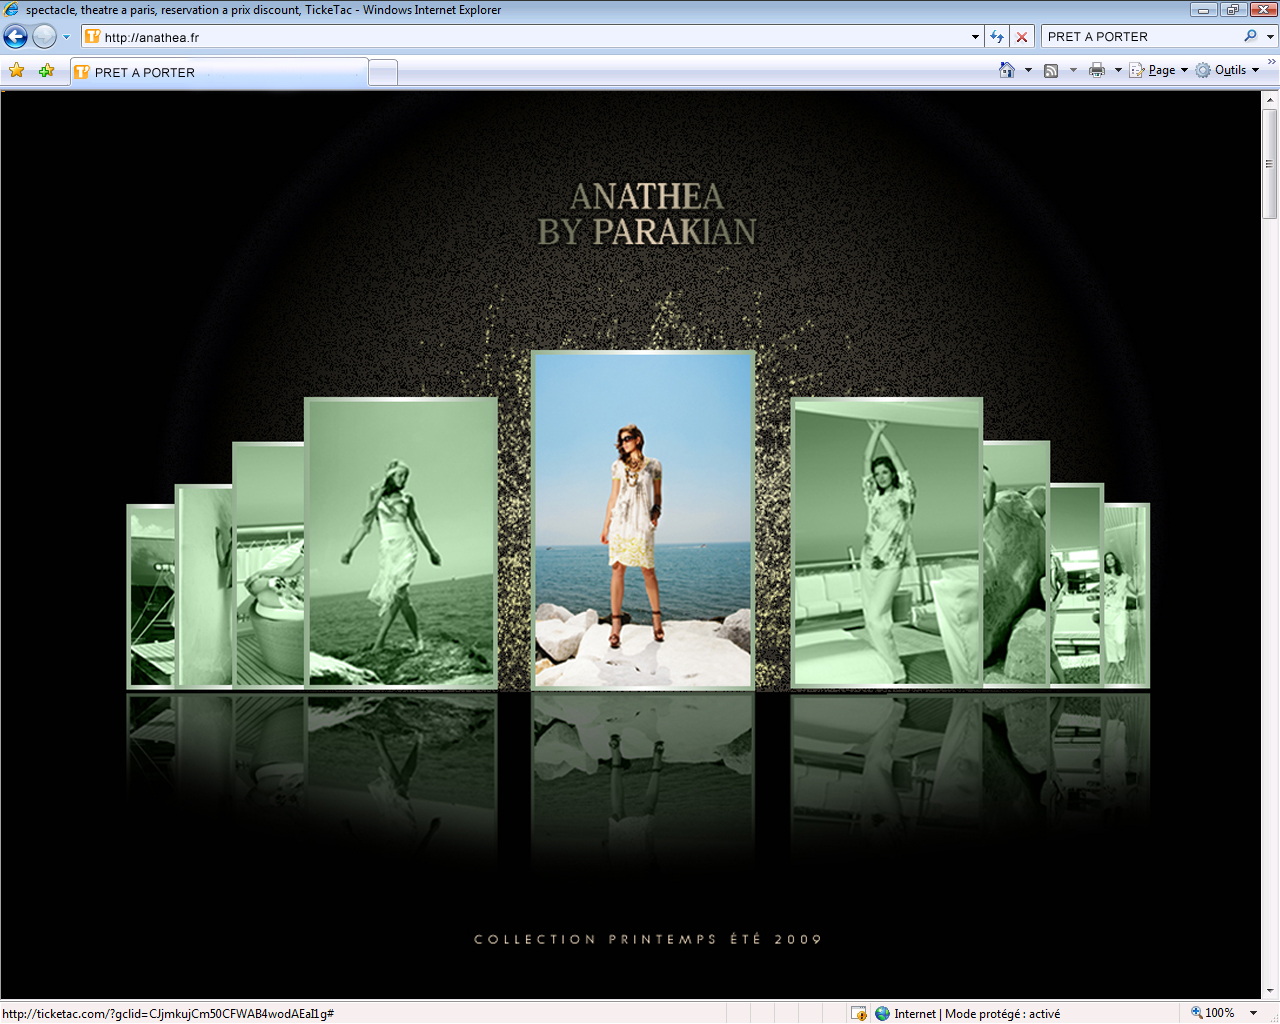Select the rightmost green photo of the woman standing

point(1126,596)
